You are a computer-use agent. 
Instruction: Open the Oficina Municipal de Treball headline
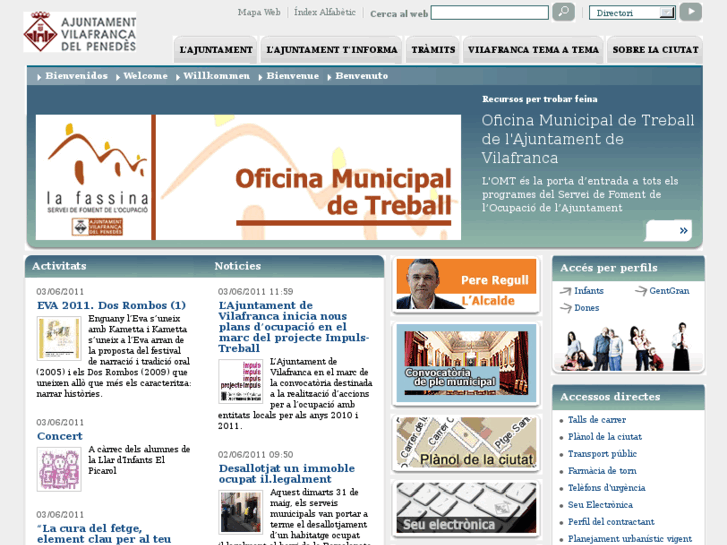587,139
